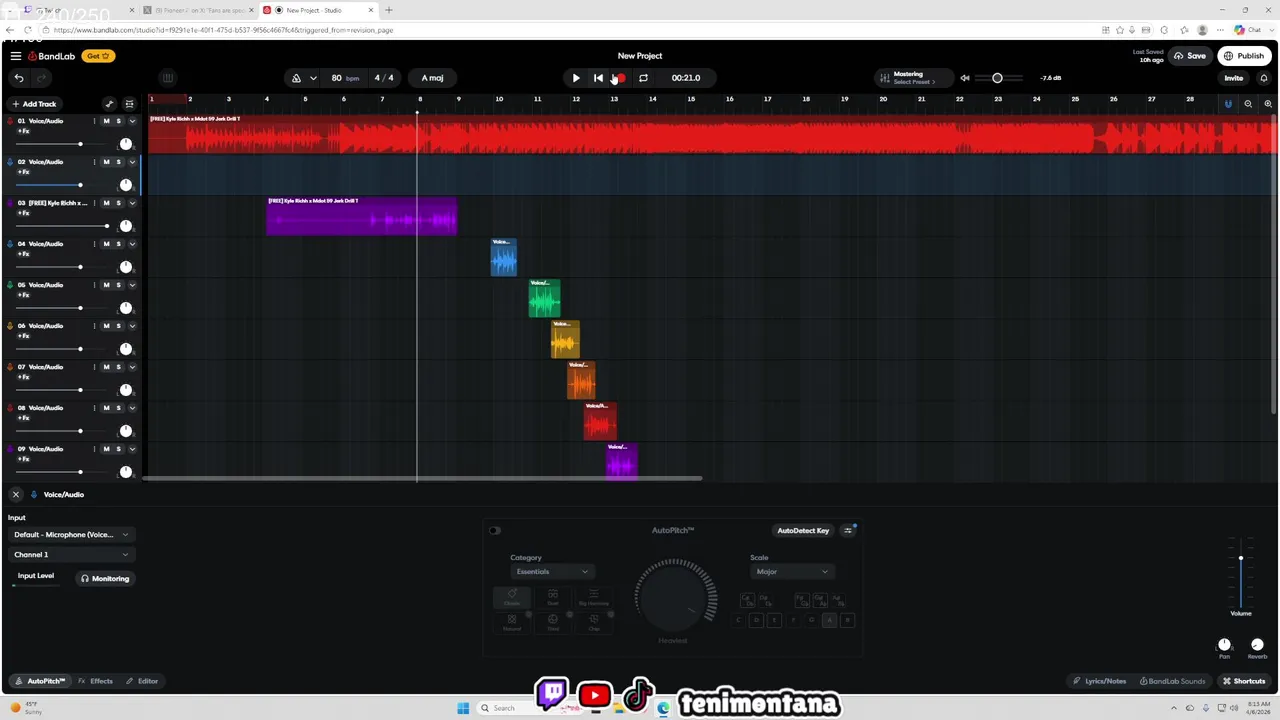Toggle the metronome icon
Screen dimensions: 1280x720
pos(296,78)
